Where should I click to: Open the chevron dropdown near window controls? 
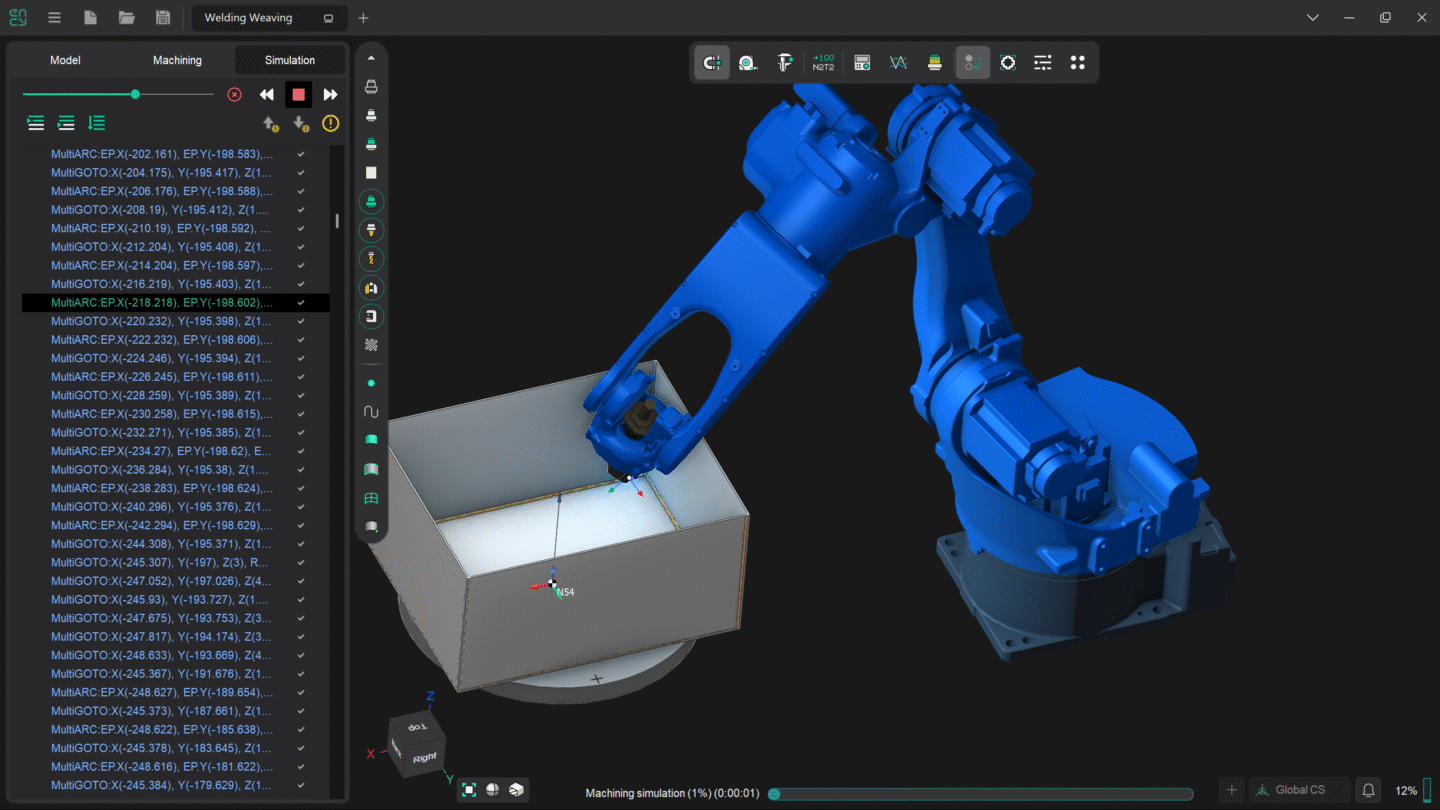(x=1312, y=17)
